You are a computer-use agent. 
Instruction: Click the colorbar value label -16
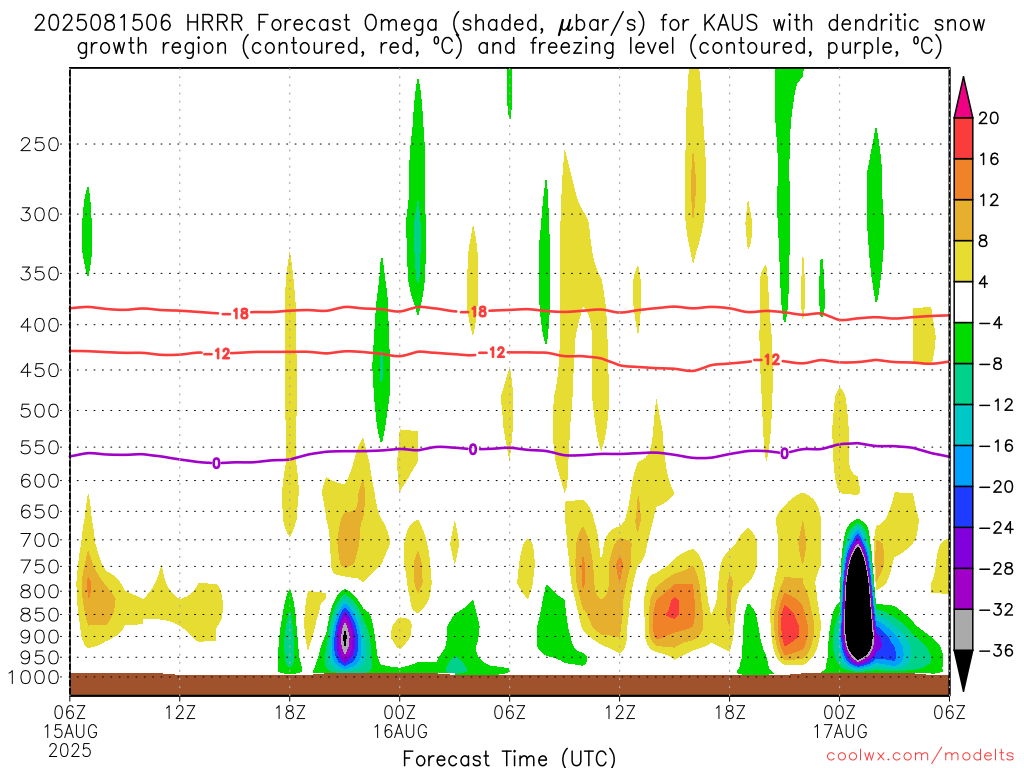point(997,446)
